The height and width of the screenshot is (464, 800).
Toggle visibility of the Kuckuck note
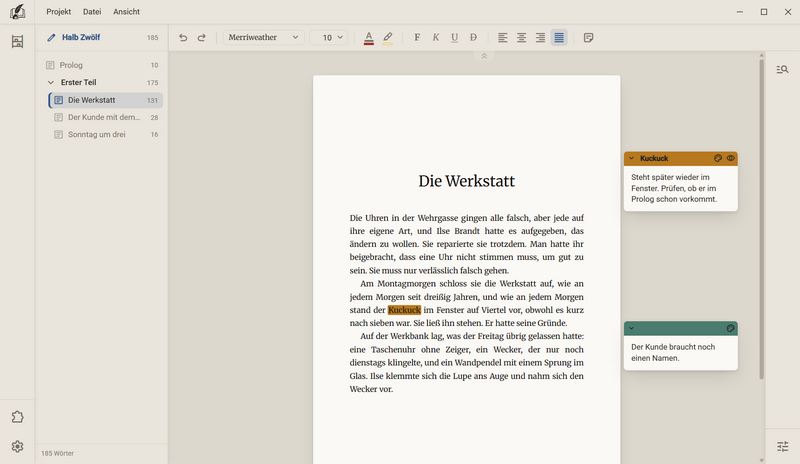[731, 158]
